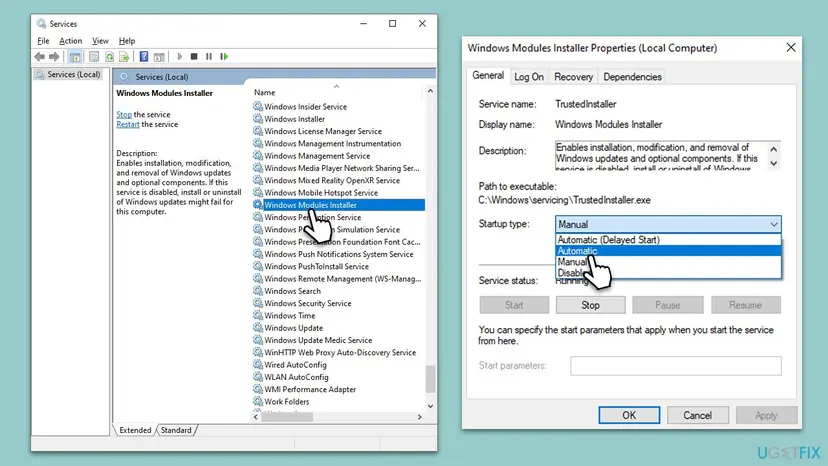Click gear icon beside Windows Update

(258, 328)
